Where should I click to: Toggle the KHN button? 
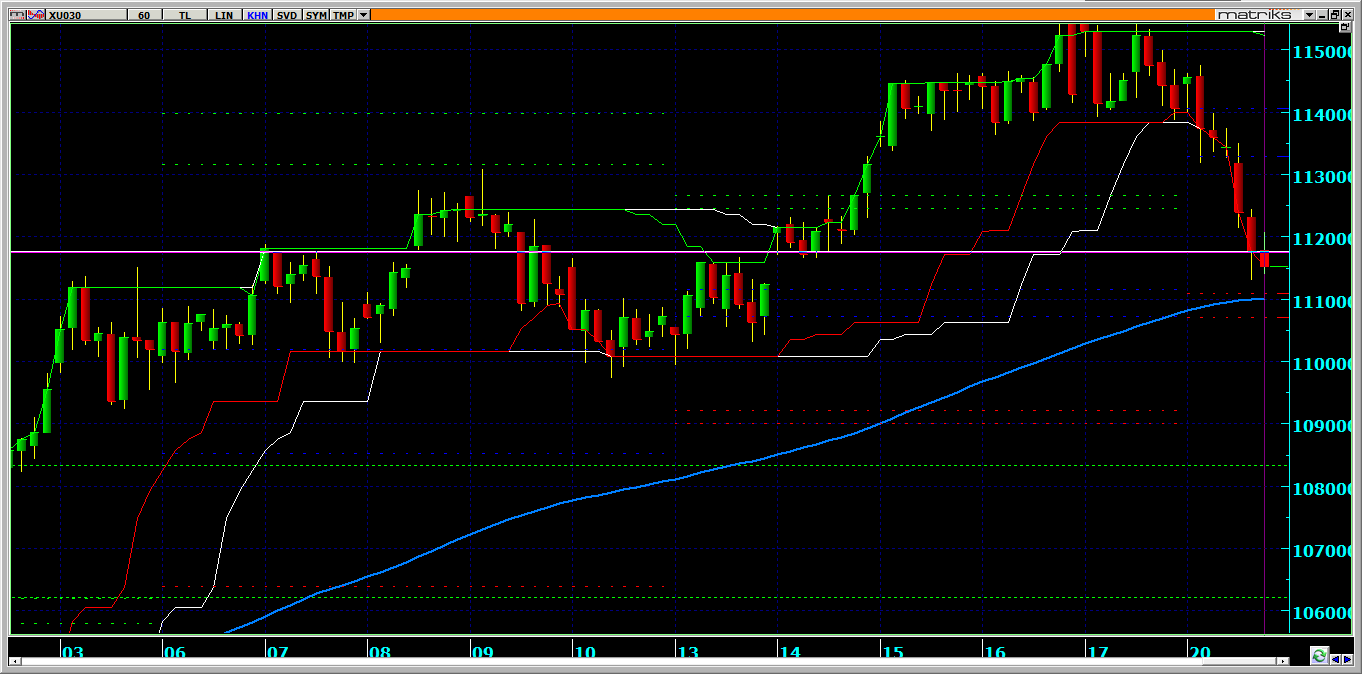(257, 15)
